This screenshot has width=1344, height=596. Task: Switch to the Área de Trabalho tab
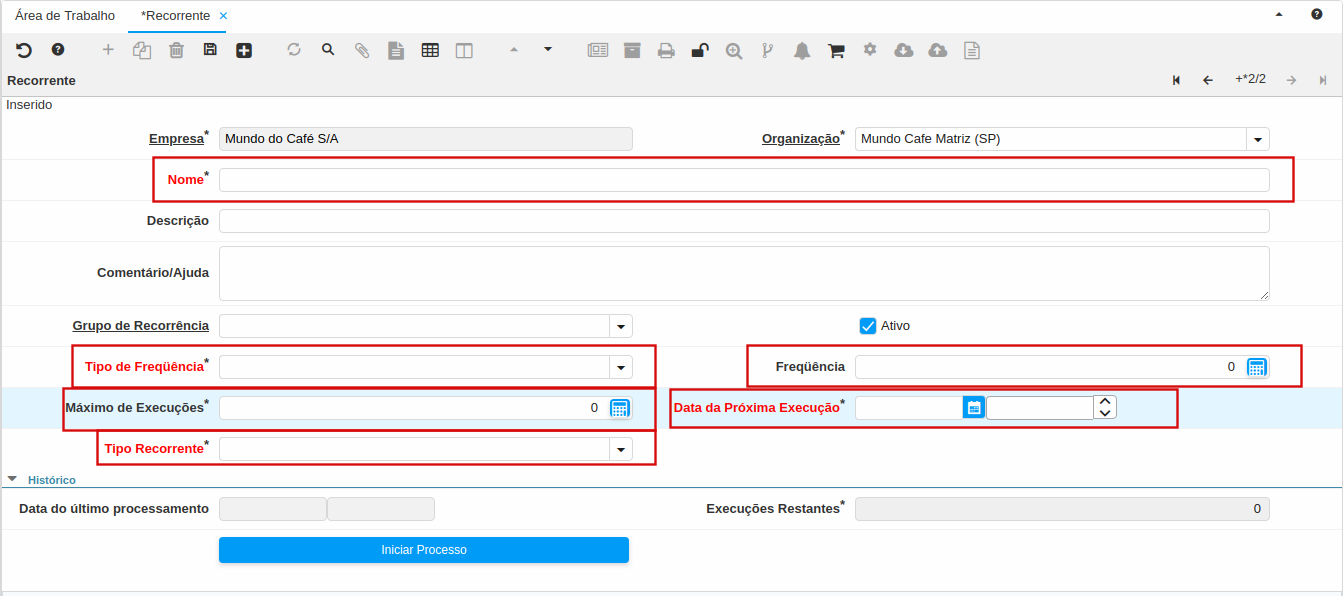tap(65, 16)
